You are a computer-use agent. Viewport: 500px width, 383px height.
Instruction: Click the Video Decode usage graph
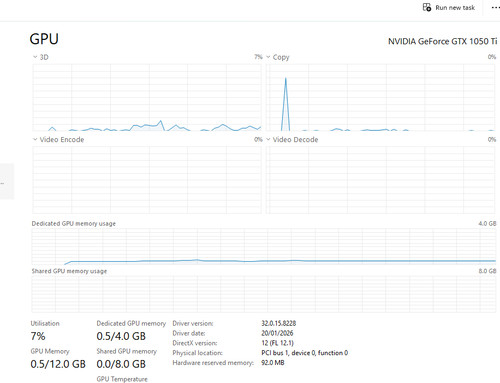coord(381,180)
